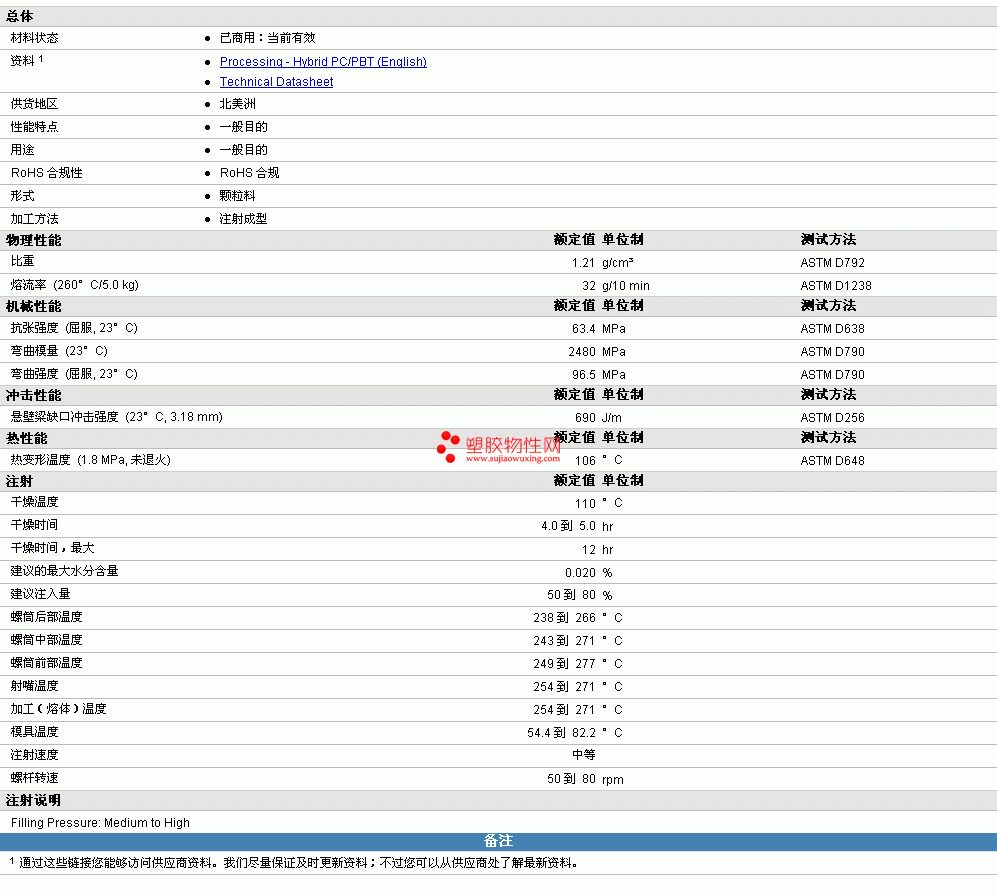Click the 热性能 section header
The image size is (997, 896).
27,439
